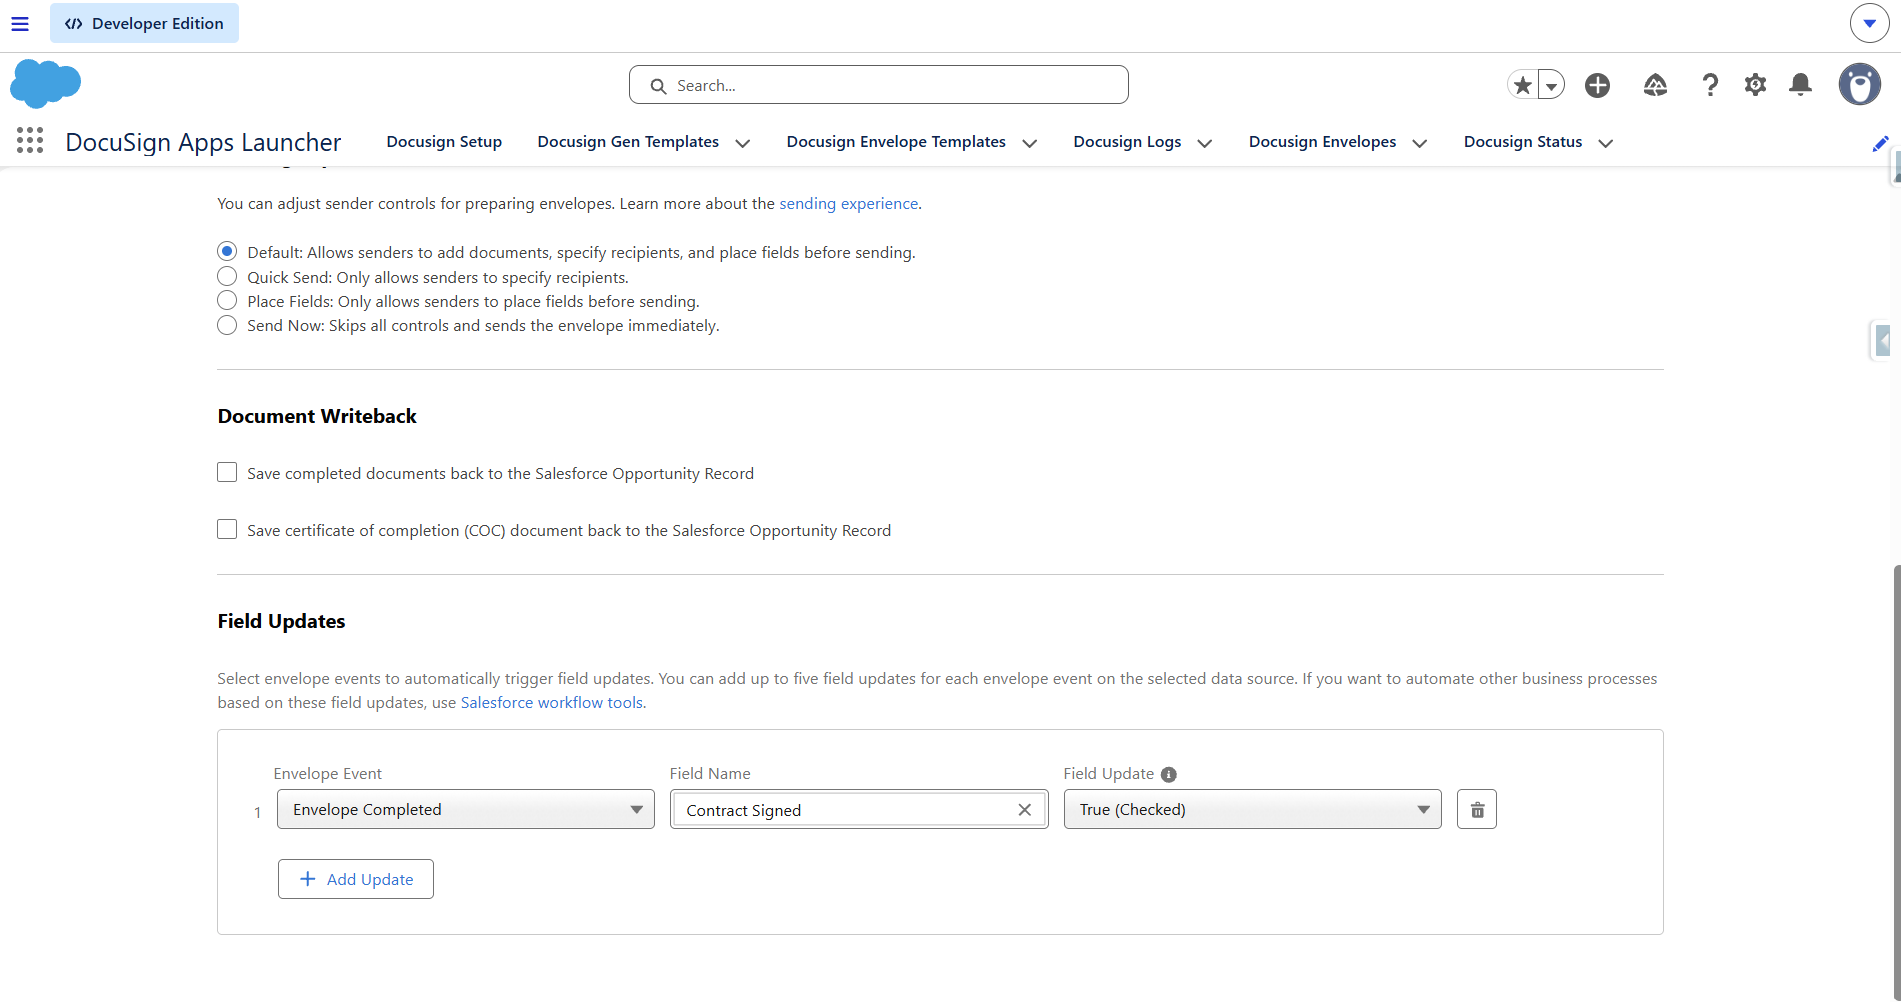Open the favorites list dropdown arrow
The image size is (1901, 1002).
pos(1551,85)
